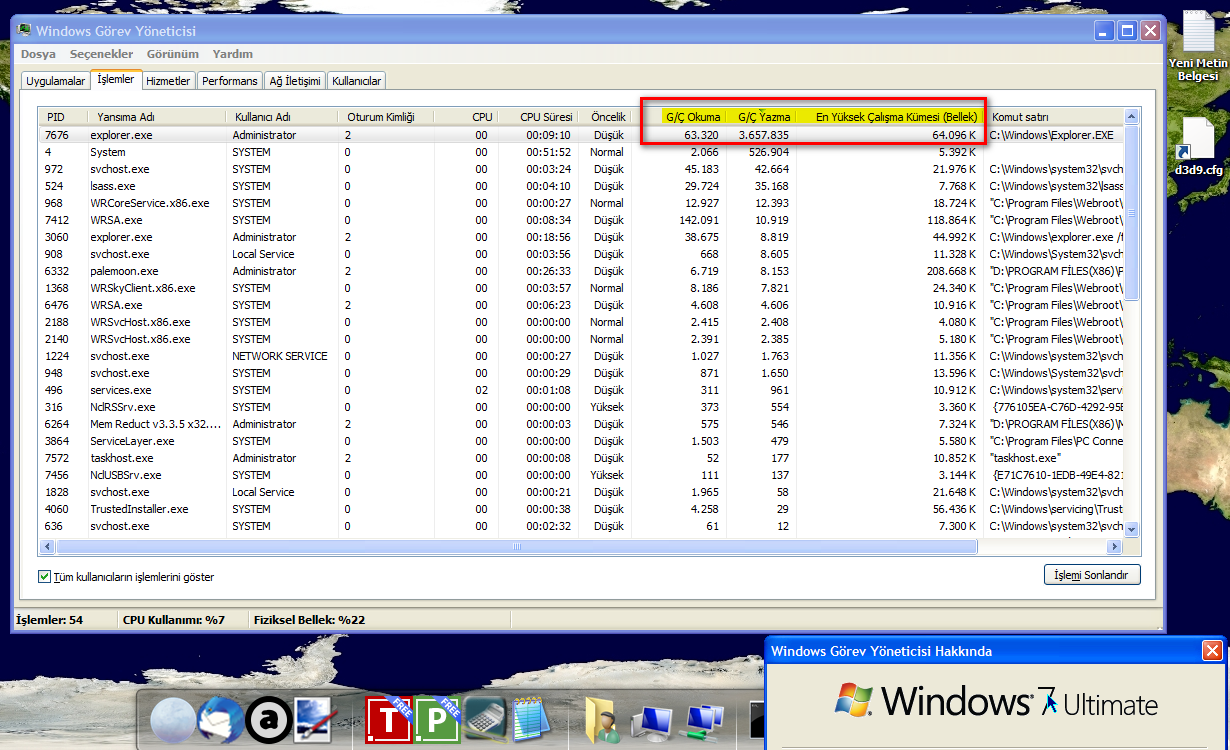Select the NclRSSrv.exe process row

[x=582, y=407]
